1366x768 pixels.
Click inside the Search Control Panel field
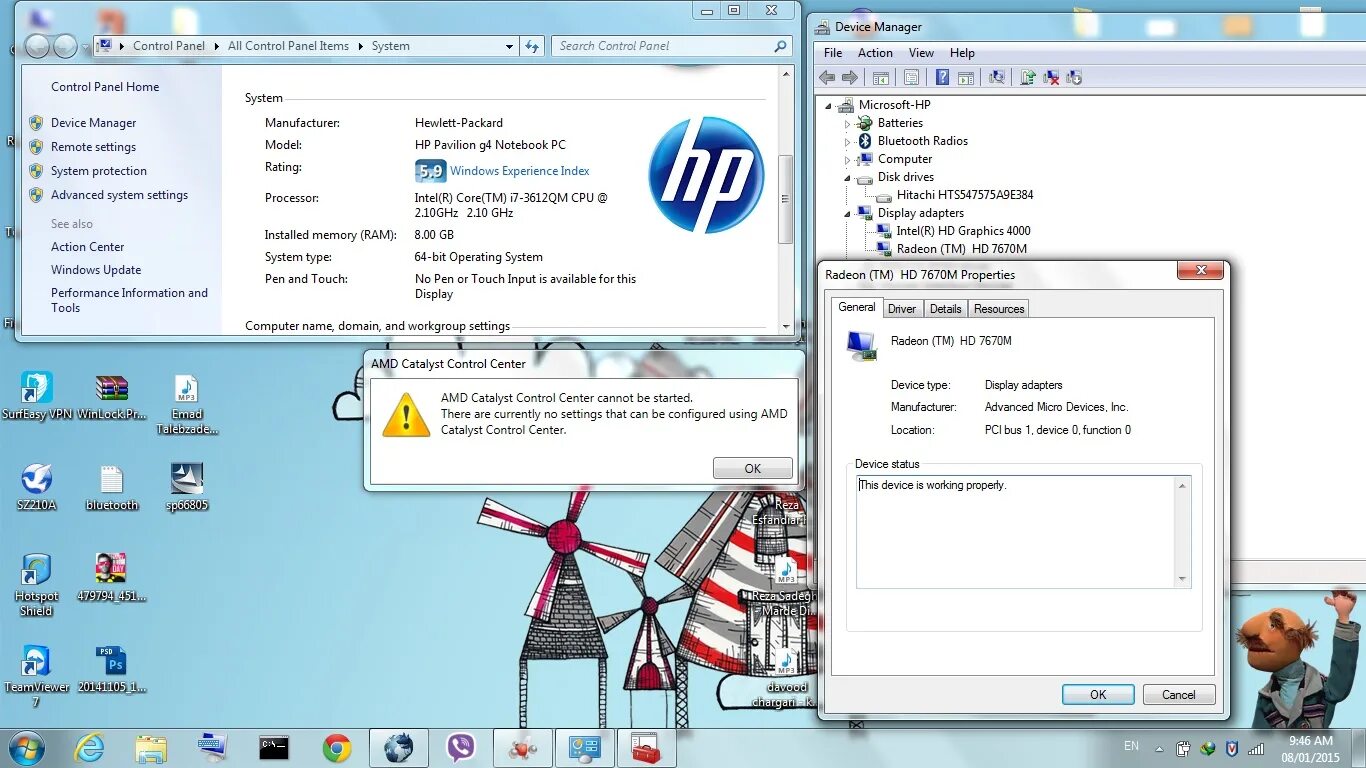point(660,45)
